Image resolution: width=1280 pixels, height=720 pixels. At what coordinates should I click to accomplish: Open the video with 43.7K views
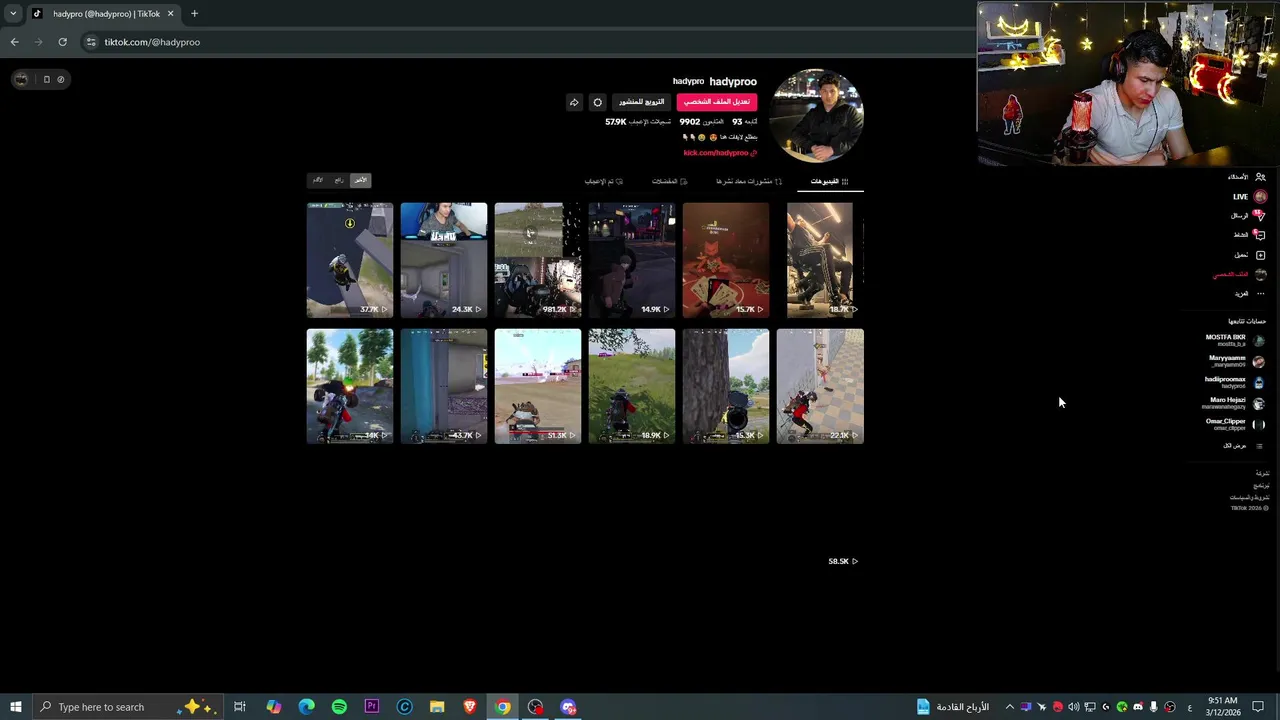point(444,386)
